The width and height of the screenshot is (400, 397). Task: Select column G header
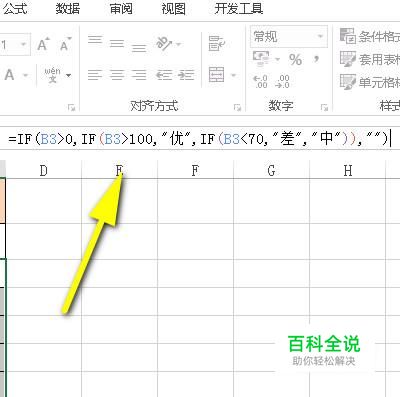271,171
